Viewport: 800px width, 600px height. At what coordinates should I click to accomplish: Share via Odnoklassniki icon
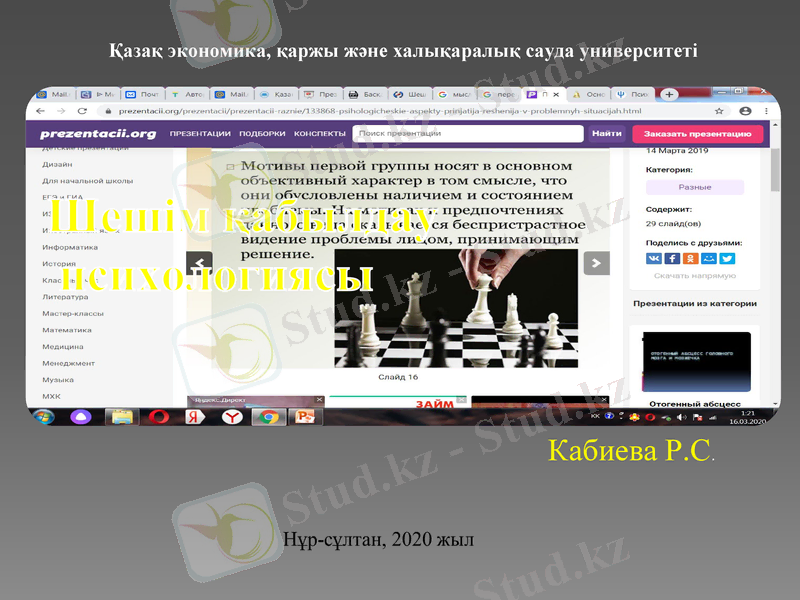690,258
